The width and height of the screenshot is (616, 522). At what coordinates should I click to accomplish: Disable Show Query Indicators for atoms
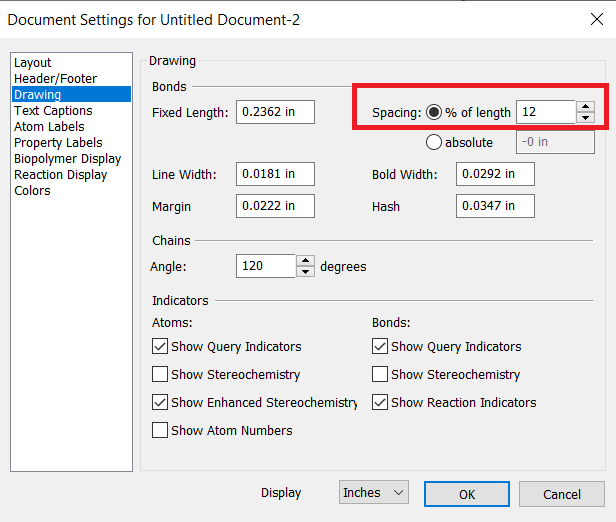tap(160, 347)
